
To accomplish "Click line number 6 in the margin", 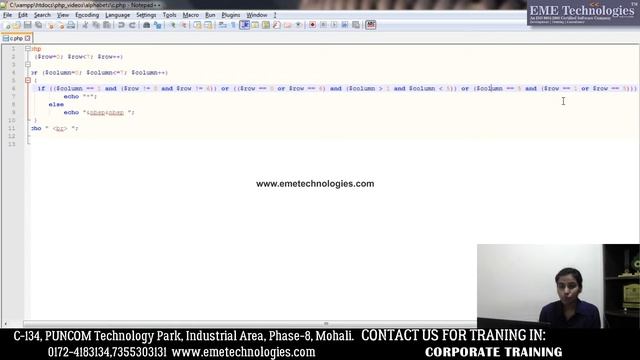I will (x=13, y=89).
